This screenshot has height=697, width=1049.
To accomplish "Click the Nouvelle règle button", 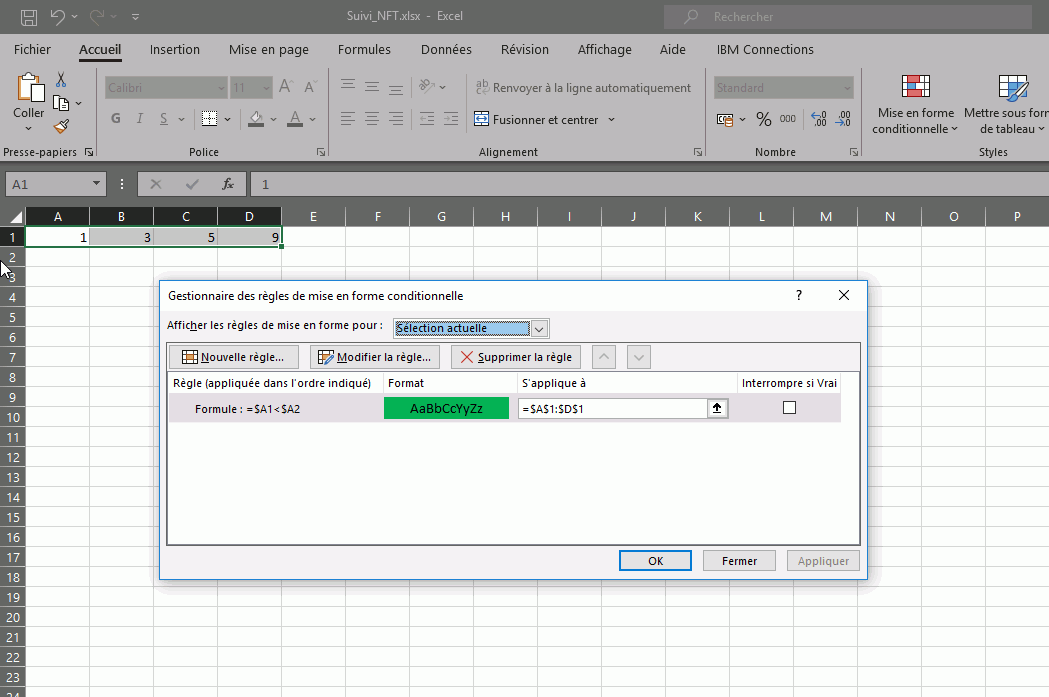I will coord(234,357).
